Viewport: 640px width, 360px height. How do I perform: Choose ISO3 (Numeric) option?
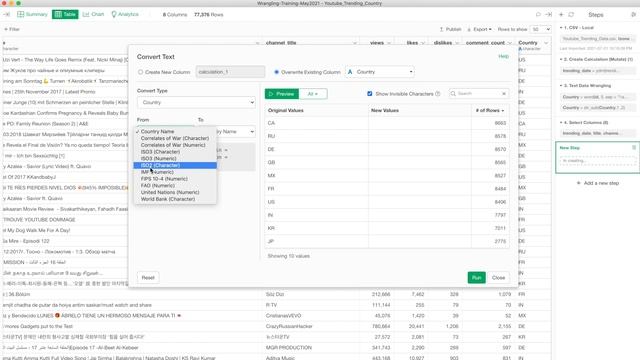coord(175,158)
